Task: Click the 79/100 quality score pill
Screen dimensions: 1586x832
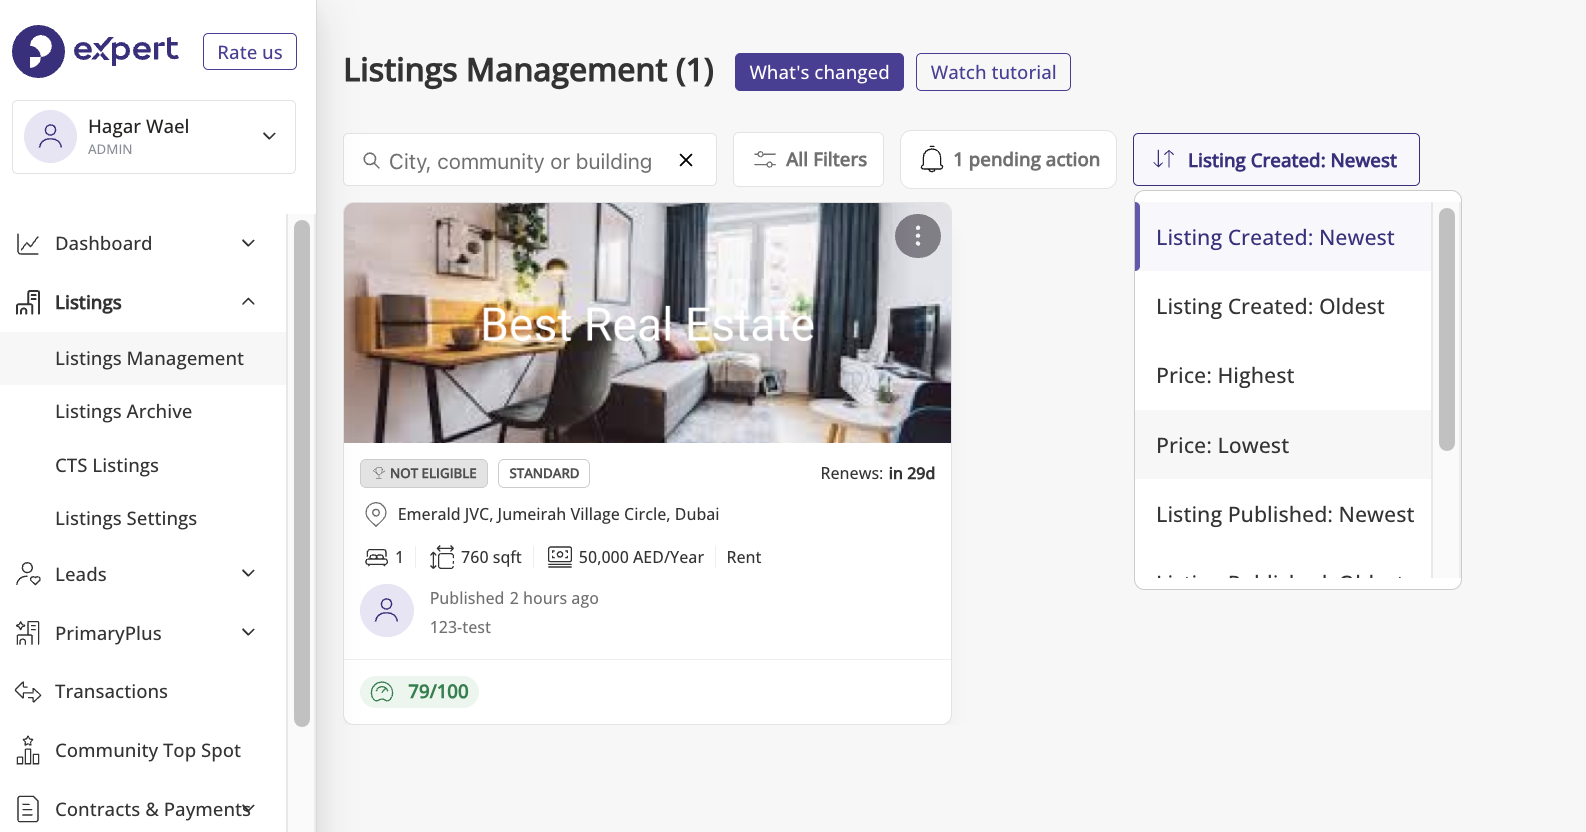Action: point(419,692)
